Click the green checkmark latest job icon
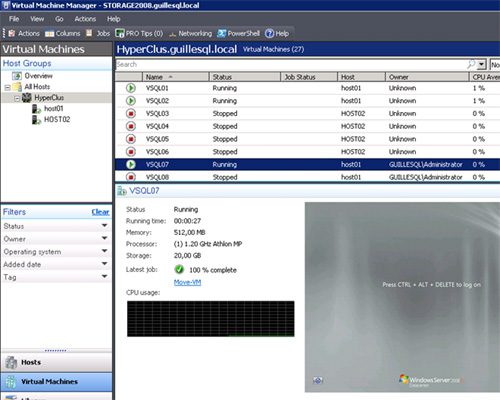The image size is (500, 400). [x=179, y=269]
